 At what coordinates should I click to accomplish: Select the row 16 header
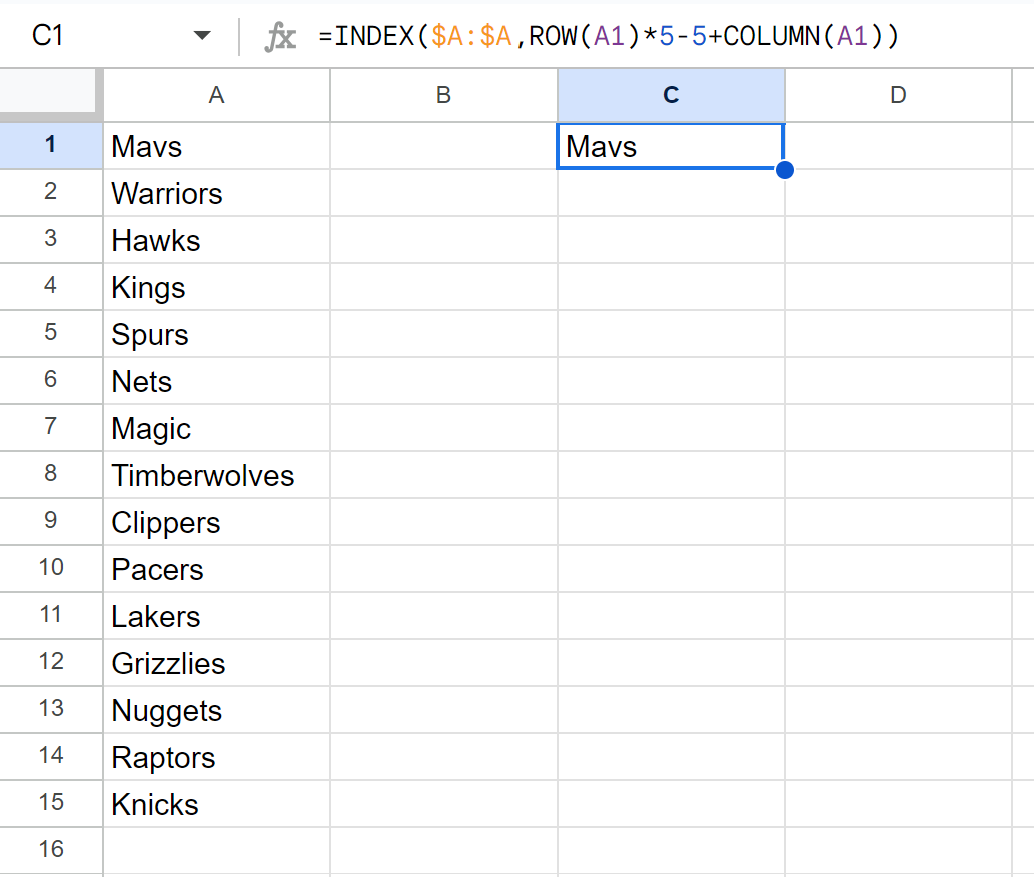point(51,850)
